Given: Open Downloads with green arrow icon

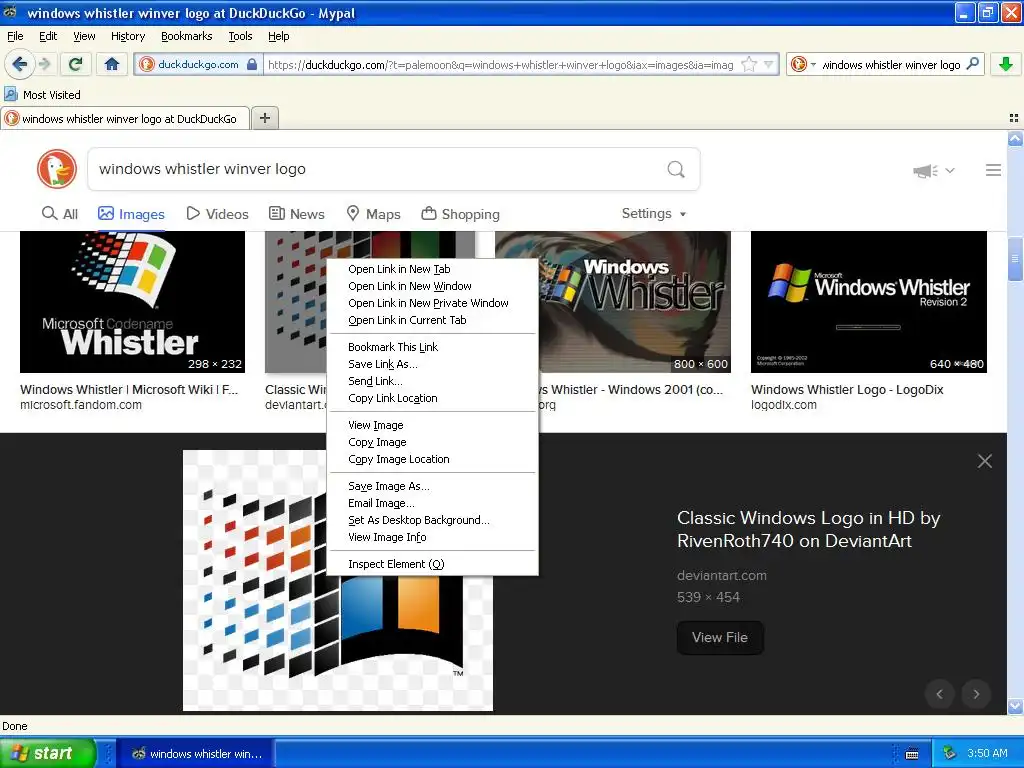Looking at the screenshot, I should [1006, 64].
